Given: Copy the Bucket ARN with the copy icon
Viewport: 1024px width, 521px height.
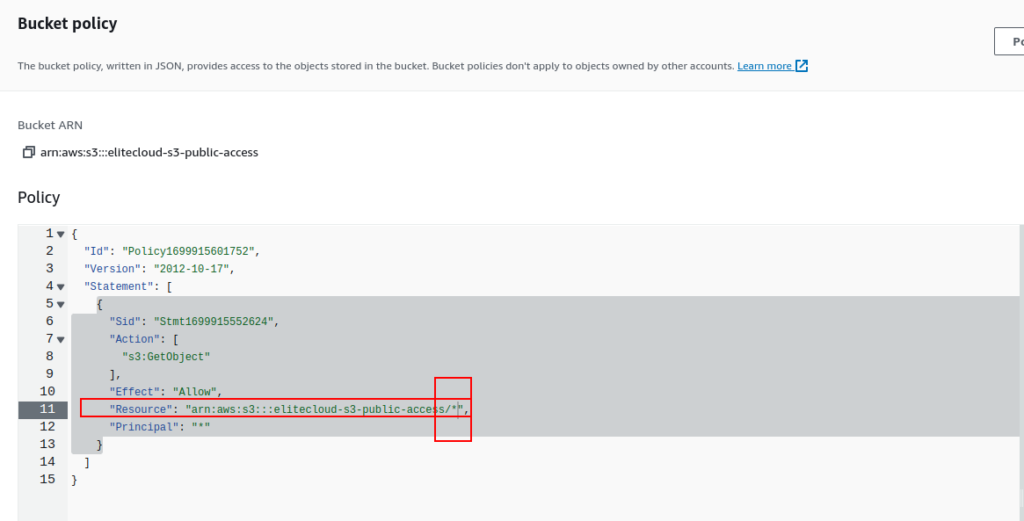Looking at the screenshot, I should [28, 153].
